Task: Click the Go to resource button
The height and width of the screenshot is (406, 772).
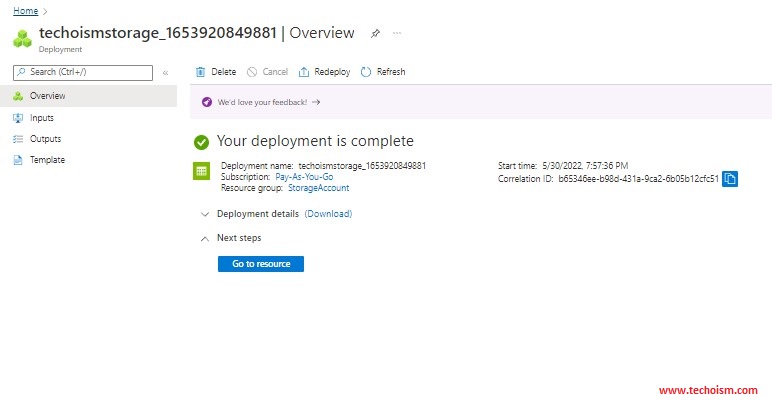Action: tap(261, 264)
